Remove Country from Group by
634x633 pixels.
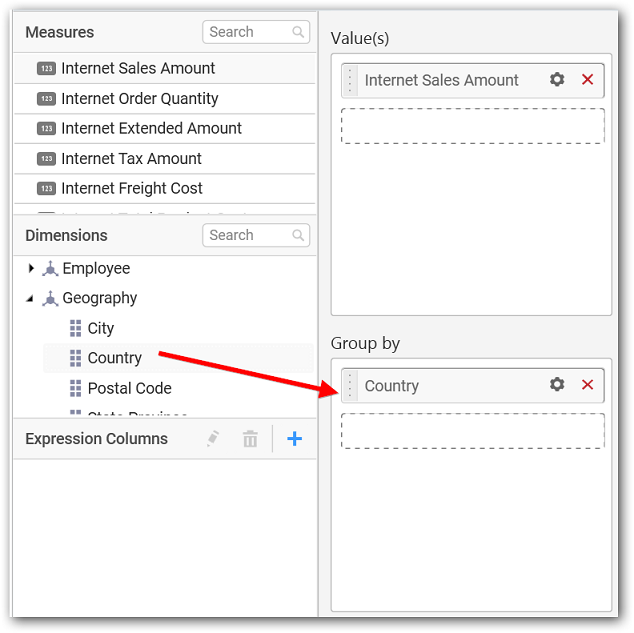point(587,384)
